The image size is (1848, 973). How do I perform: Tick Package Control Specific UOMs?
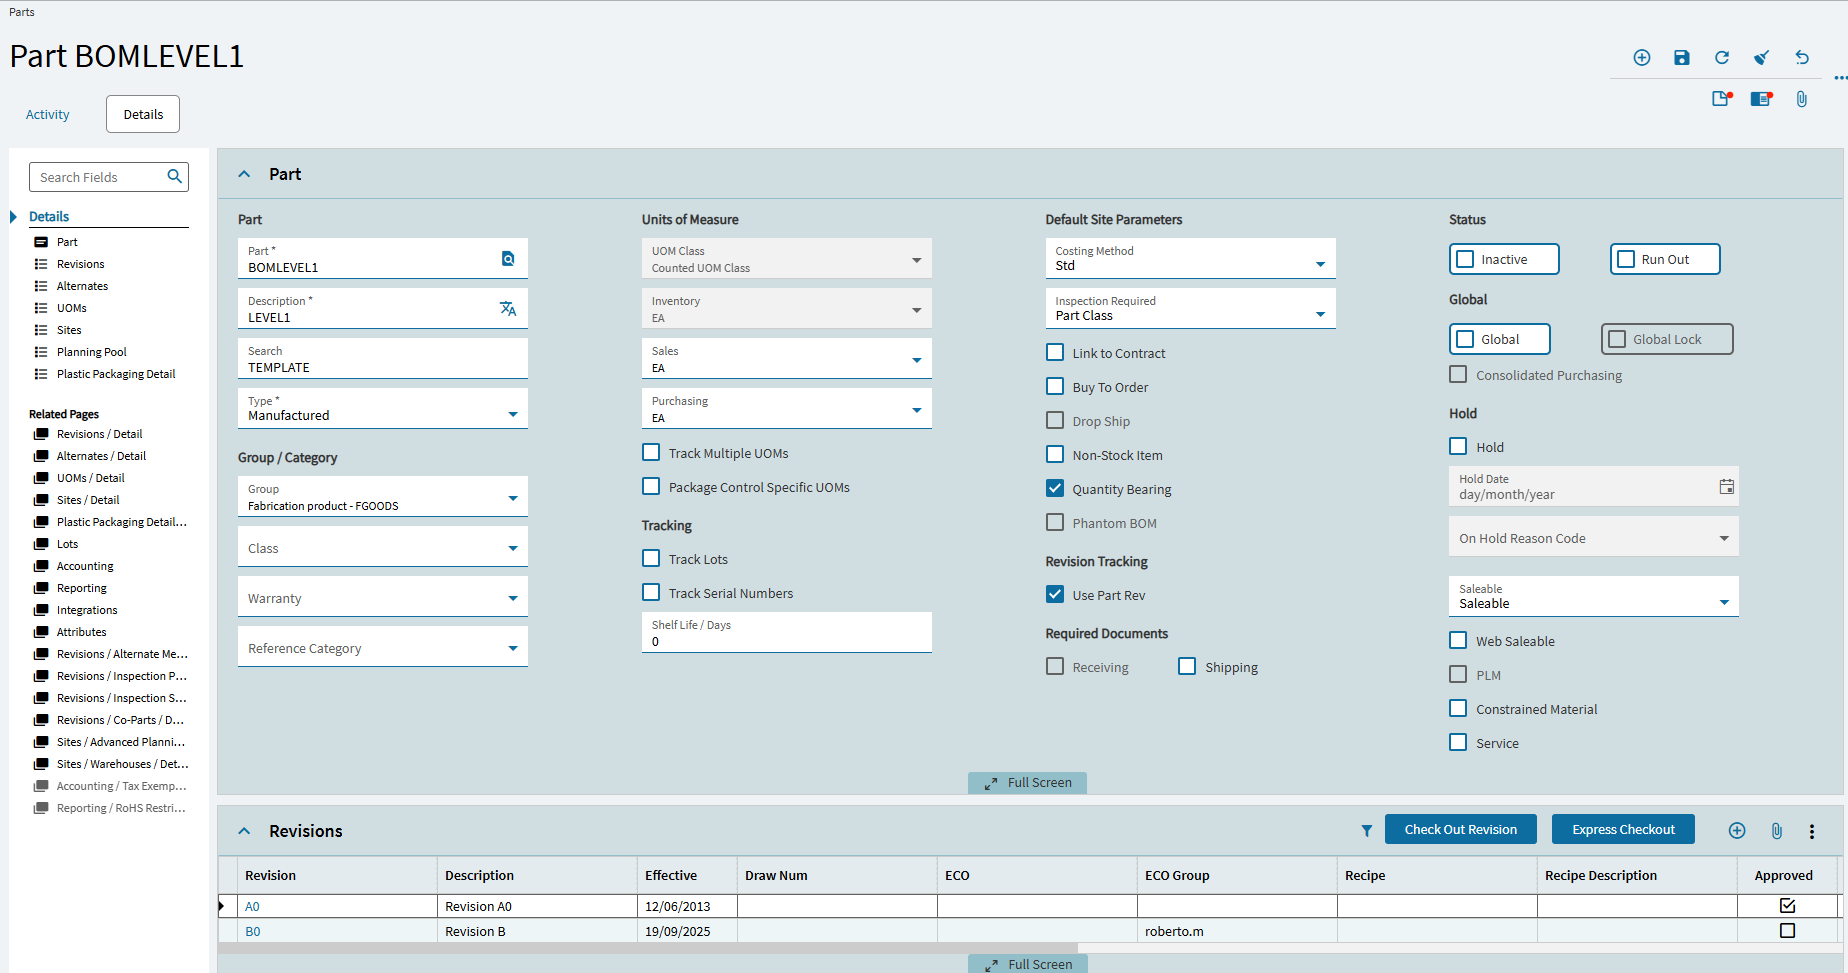point(651,487)
